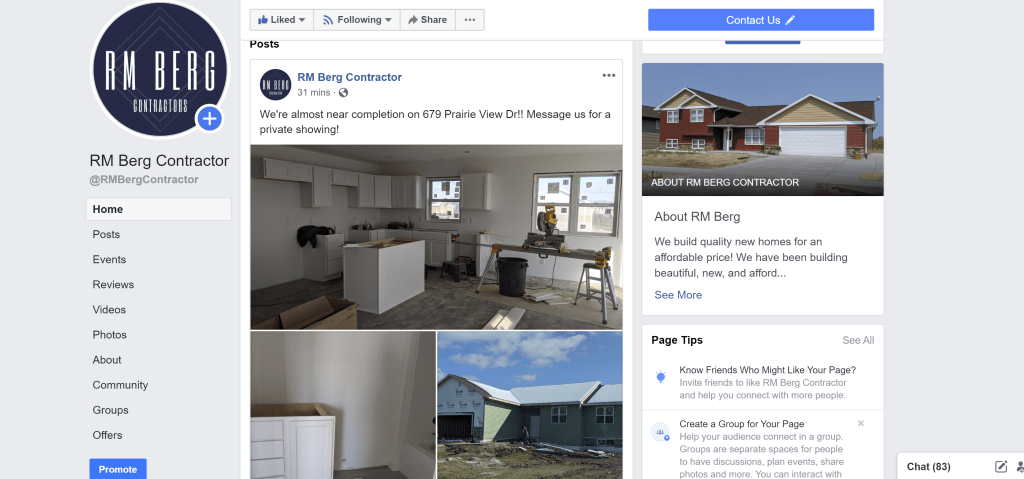Open the Reviews section in sidebar
The image size is (1024, 479).
point(113,285)
